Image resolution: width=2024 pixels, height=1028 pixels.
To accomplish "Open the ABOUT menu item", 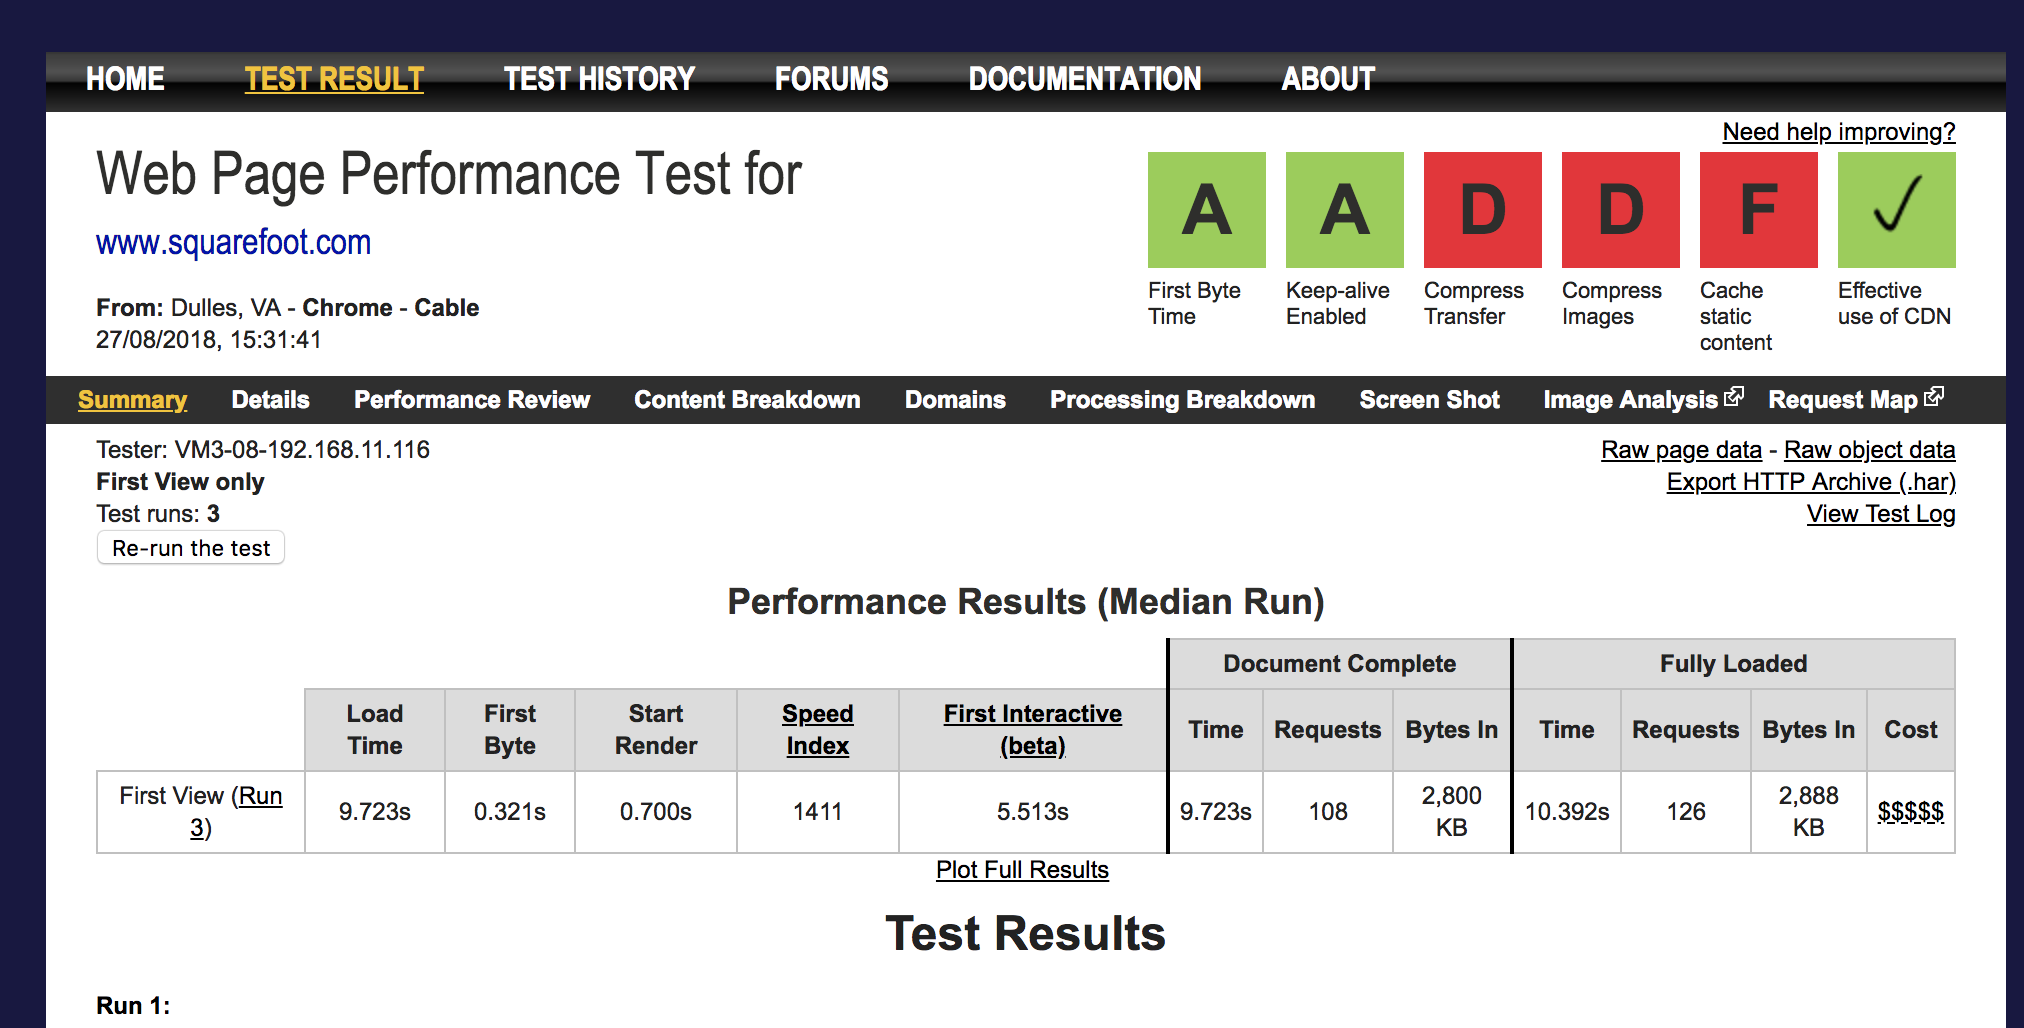I will tap(1328, 79).
